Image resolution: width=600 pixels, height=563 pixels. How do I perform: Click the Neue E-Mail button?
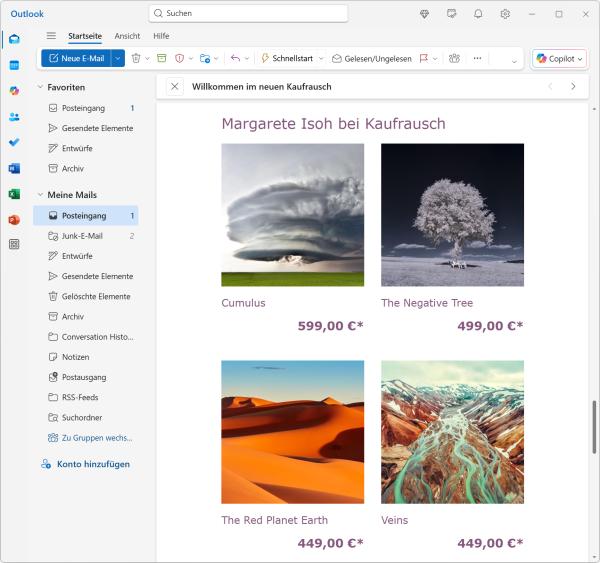(x=77, y=58)
